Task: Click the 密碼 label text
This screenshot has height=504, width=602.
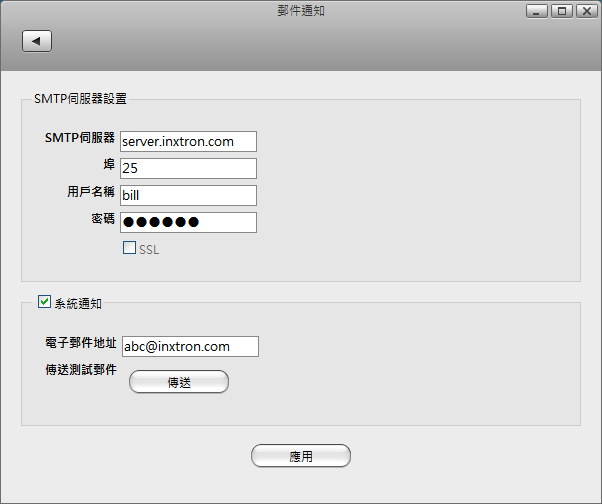Action: (103, 218)
